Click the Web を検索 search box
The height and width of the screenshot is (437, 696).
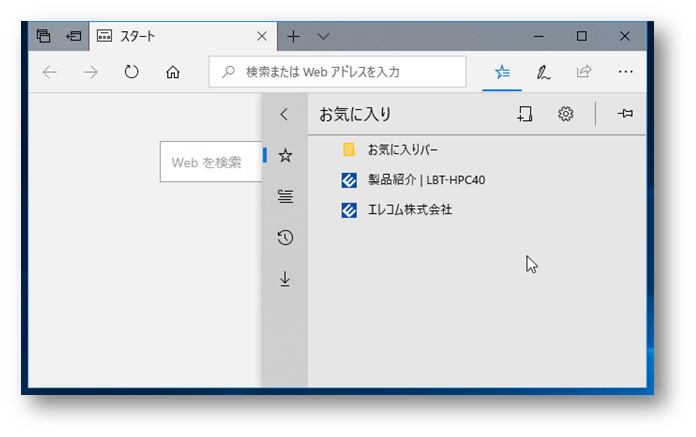point(211,162)
